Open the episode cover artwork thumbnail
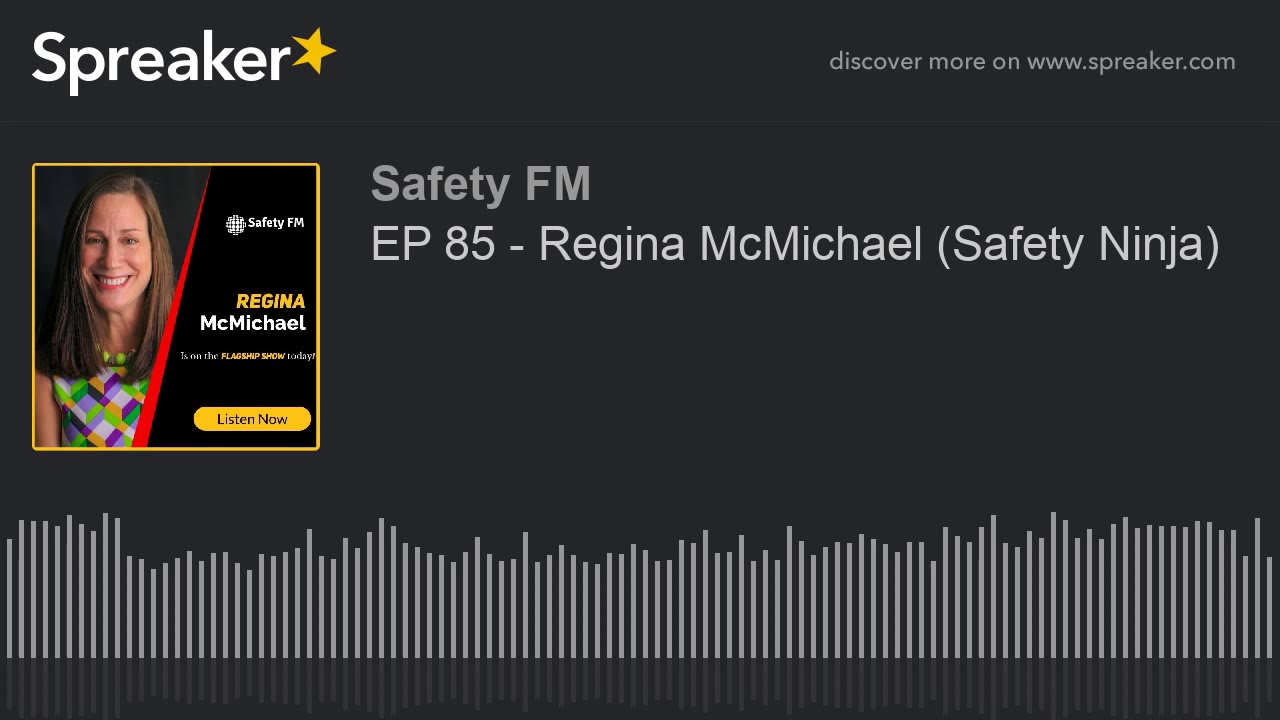 coord(176,307)
